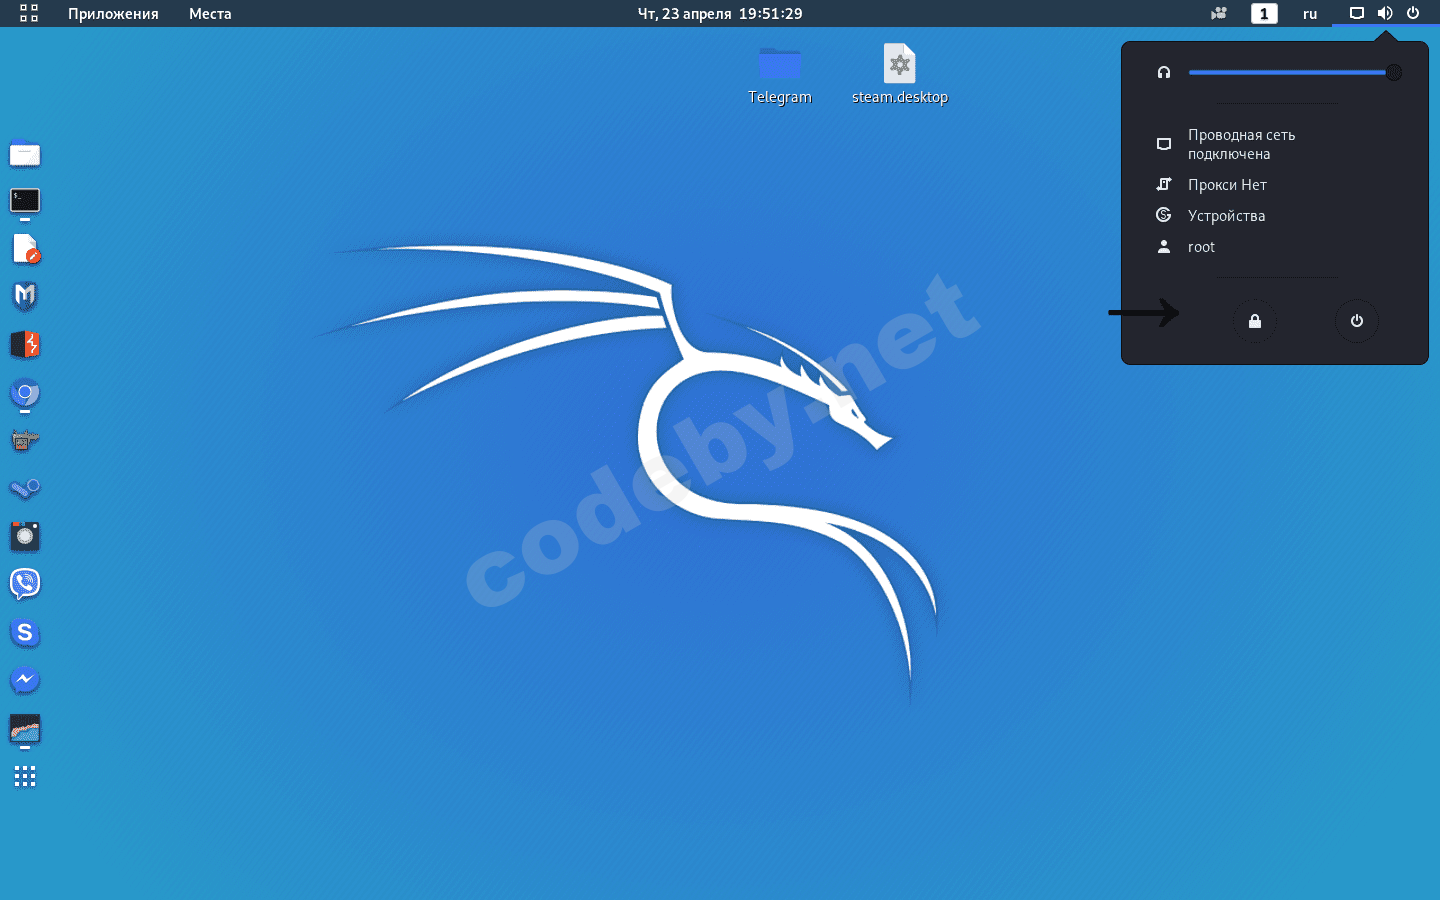1440x900 pixels.
Task: Open the steam.desktop file on desktop
Action: tap(899, 63)
